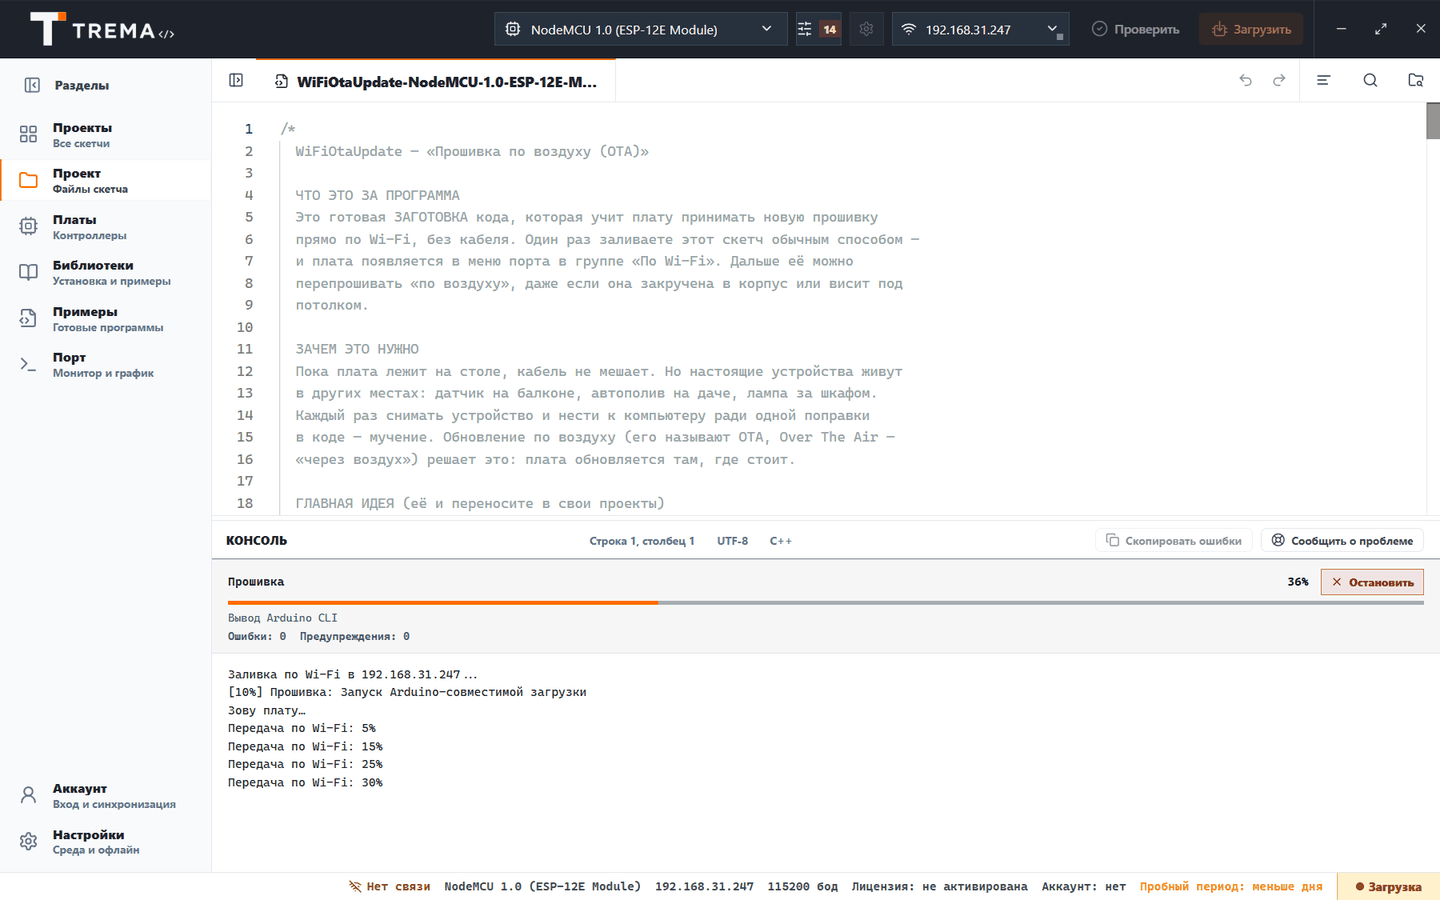
Task: Click line number 11 in gutter
Action: (245, 349)
